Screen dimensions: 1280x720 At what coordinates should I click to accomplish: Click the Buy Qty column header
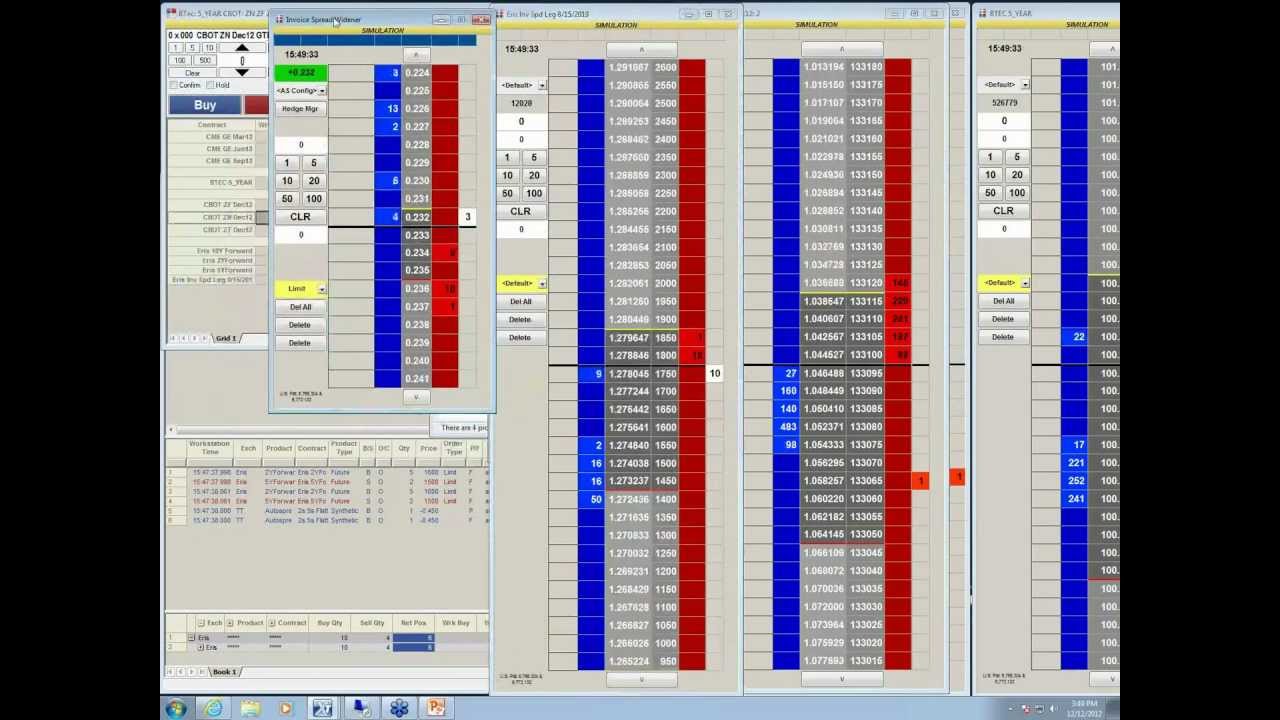tap(329, 623)
